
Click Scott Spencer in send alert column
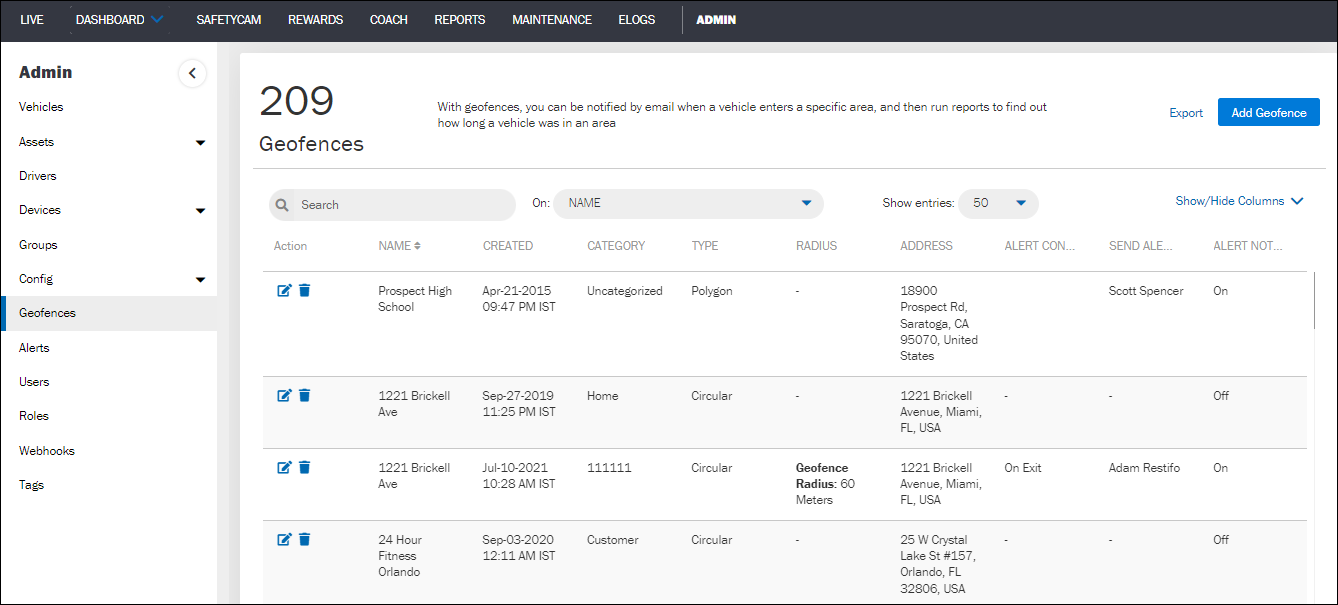pos(1146,291)
